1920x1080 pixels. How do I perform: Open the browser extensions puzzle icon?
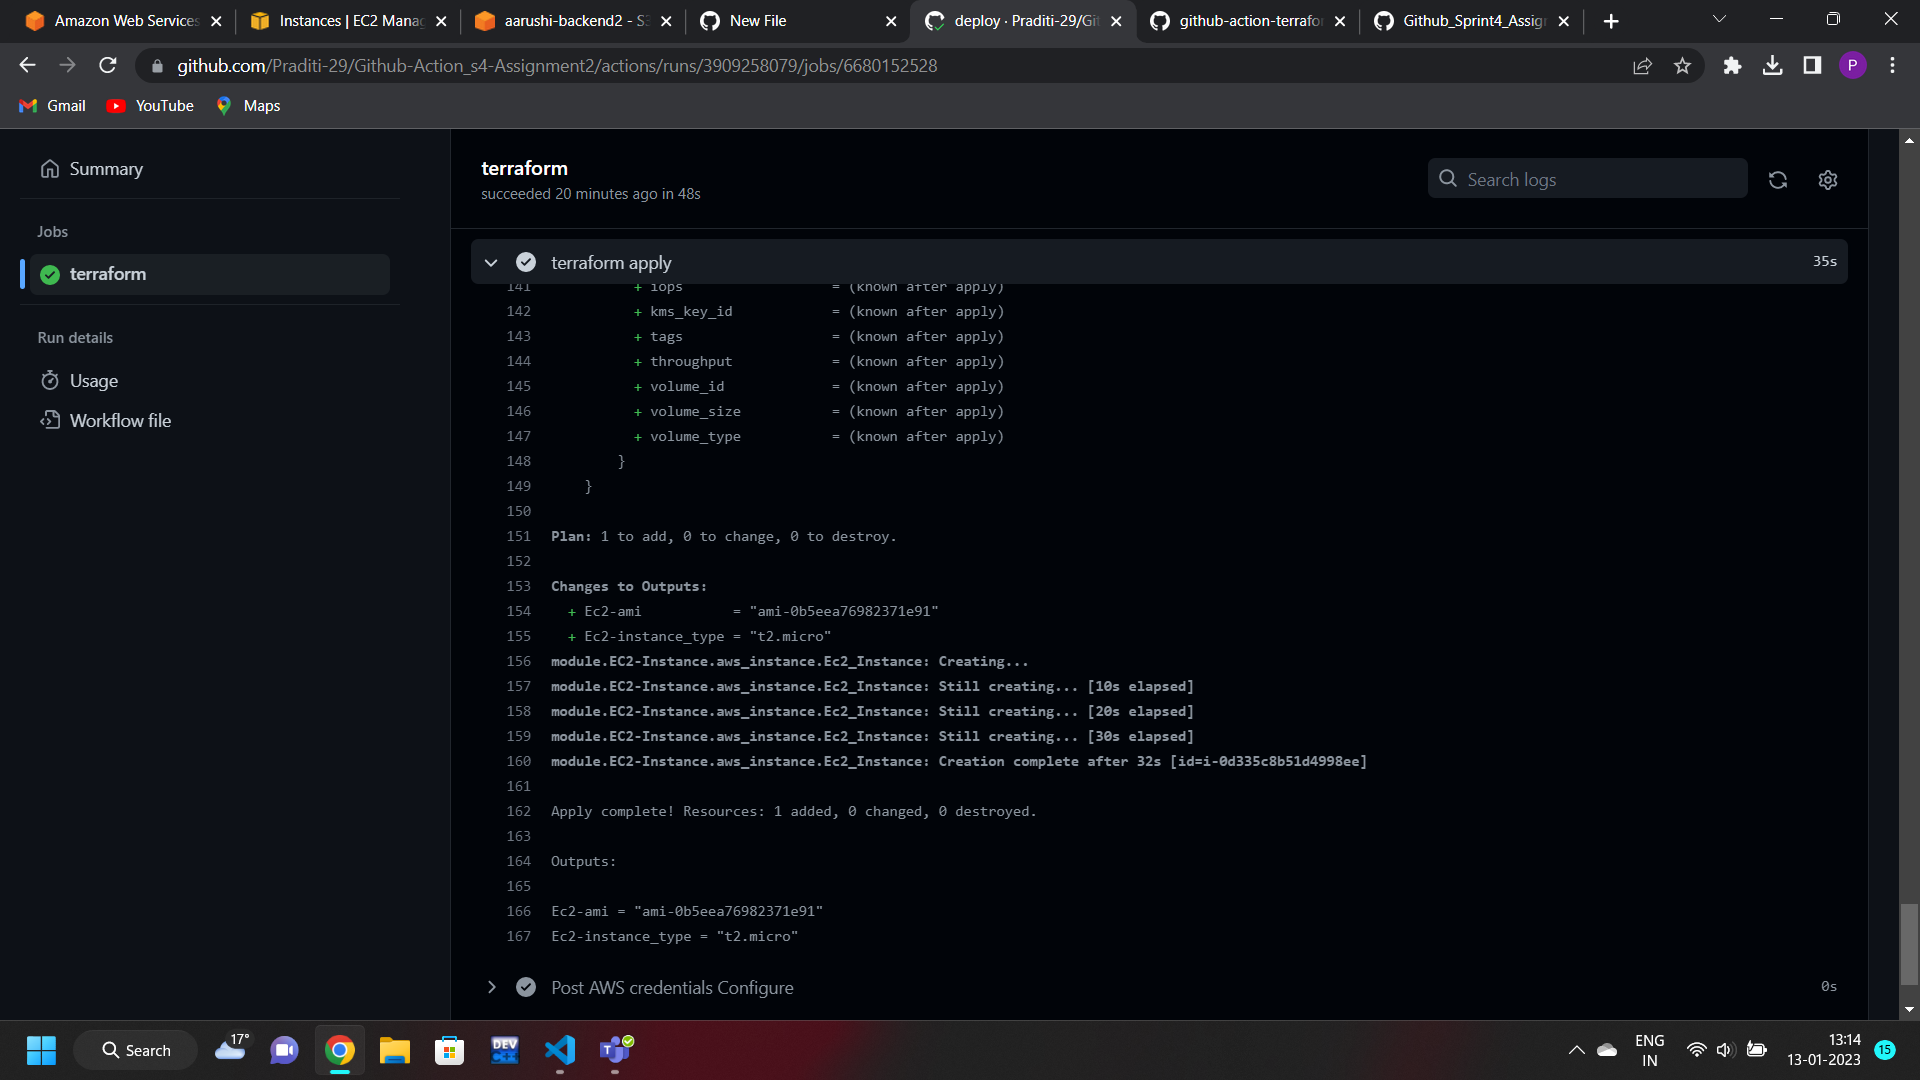point(1733,65)
